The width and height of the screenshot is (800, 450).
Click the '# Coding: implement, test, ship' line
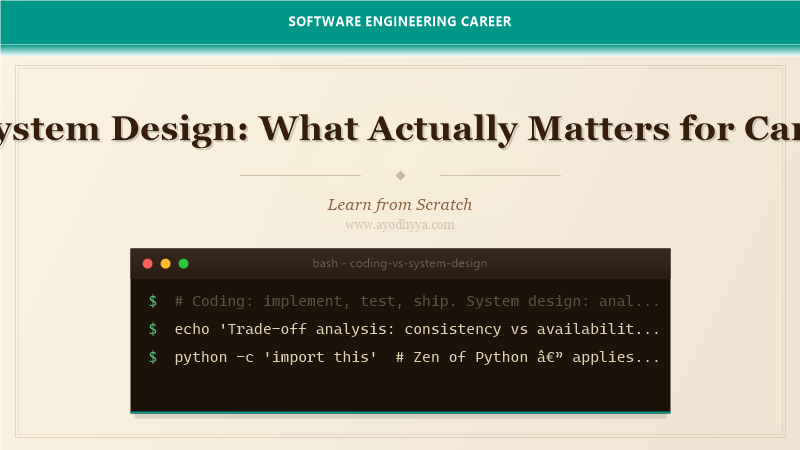coord(417,301)
